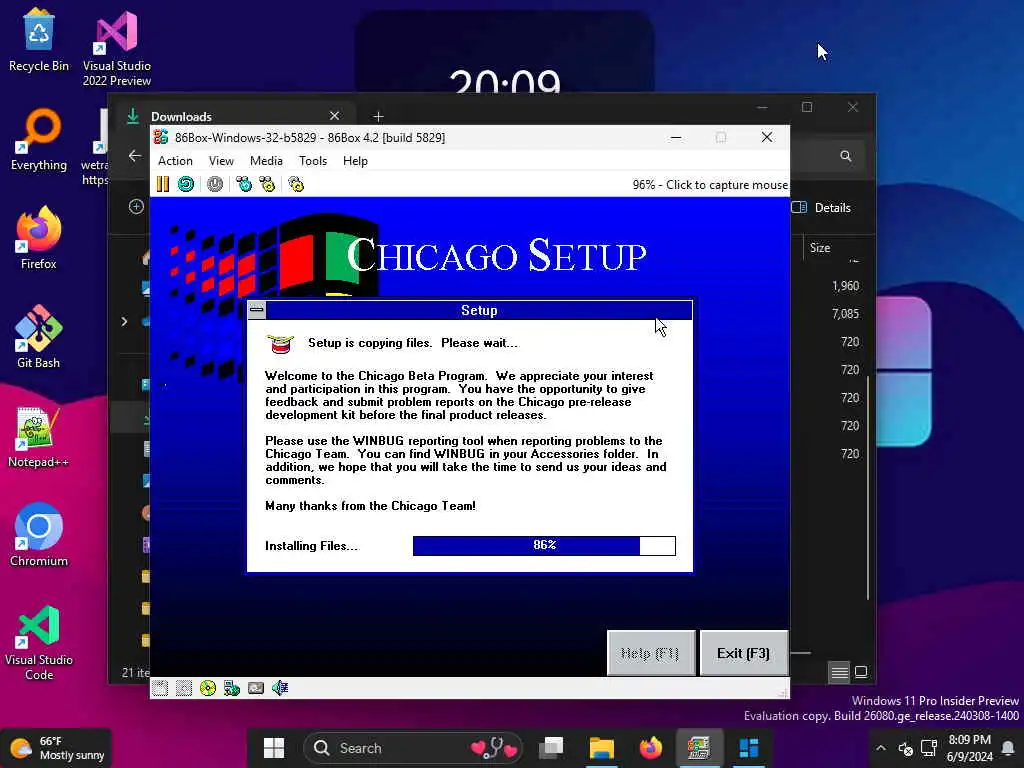Show hidden system tray icons chevron
This screenshot has height=768, width=1024.
(x=881, y=748)
